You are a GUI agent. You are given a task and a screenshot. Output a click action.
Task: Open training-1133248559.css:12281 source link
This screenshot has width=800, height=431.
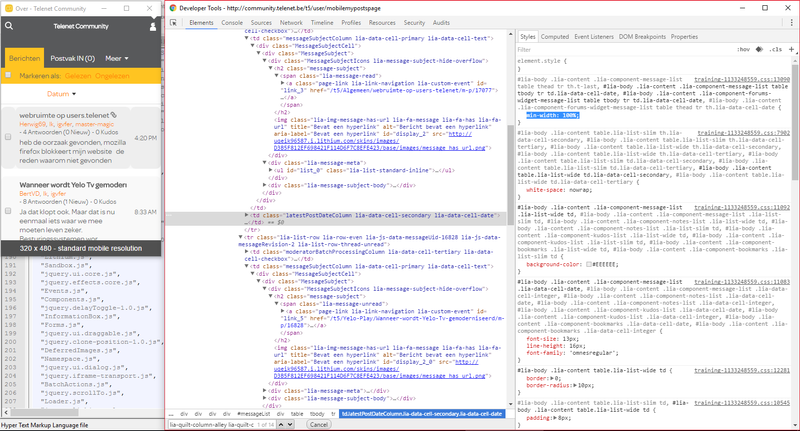[742, 370]
